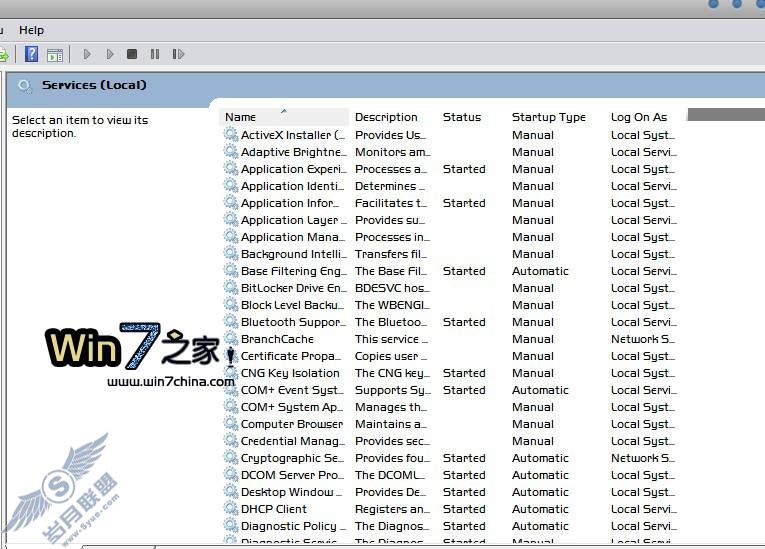Click the Start Service play icon
Screen dimensions: 765x549
87,54
